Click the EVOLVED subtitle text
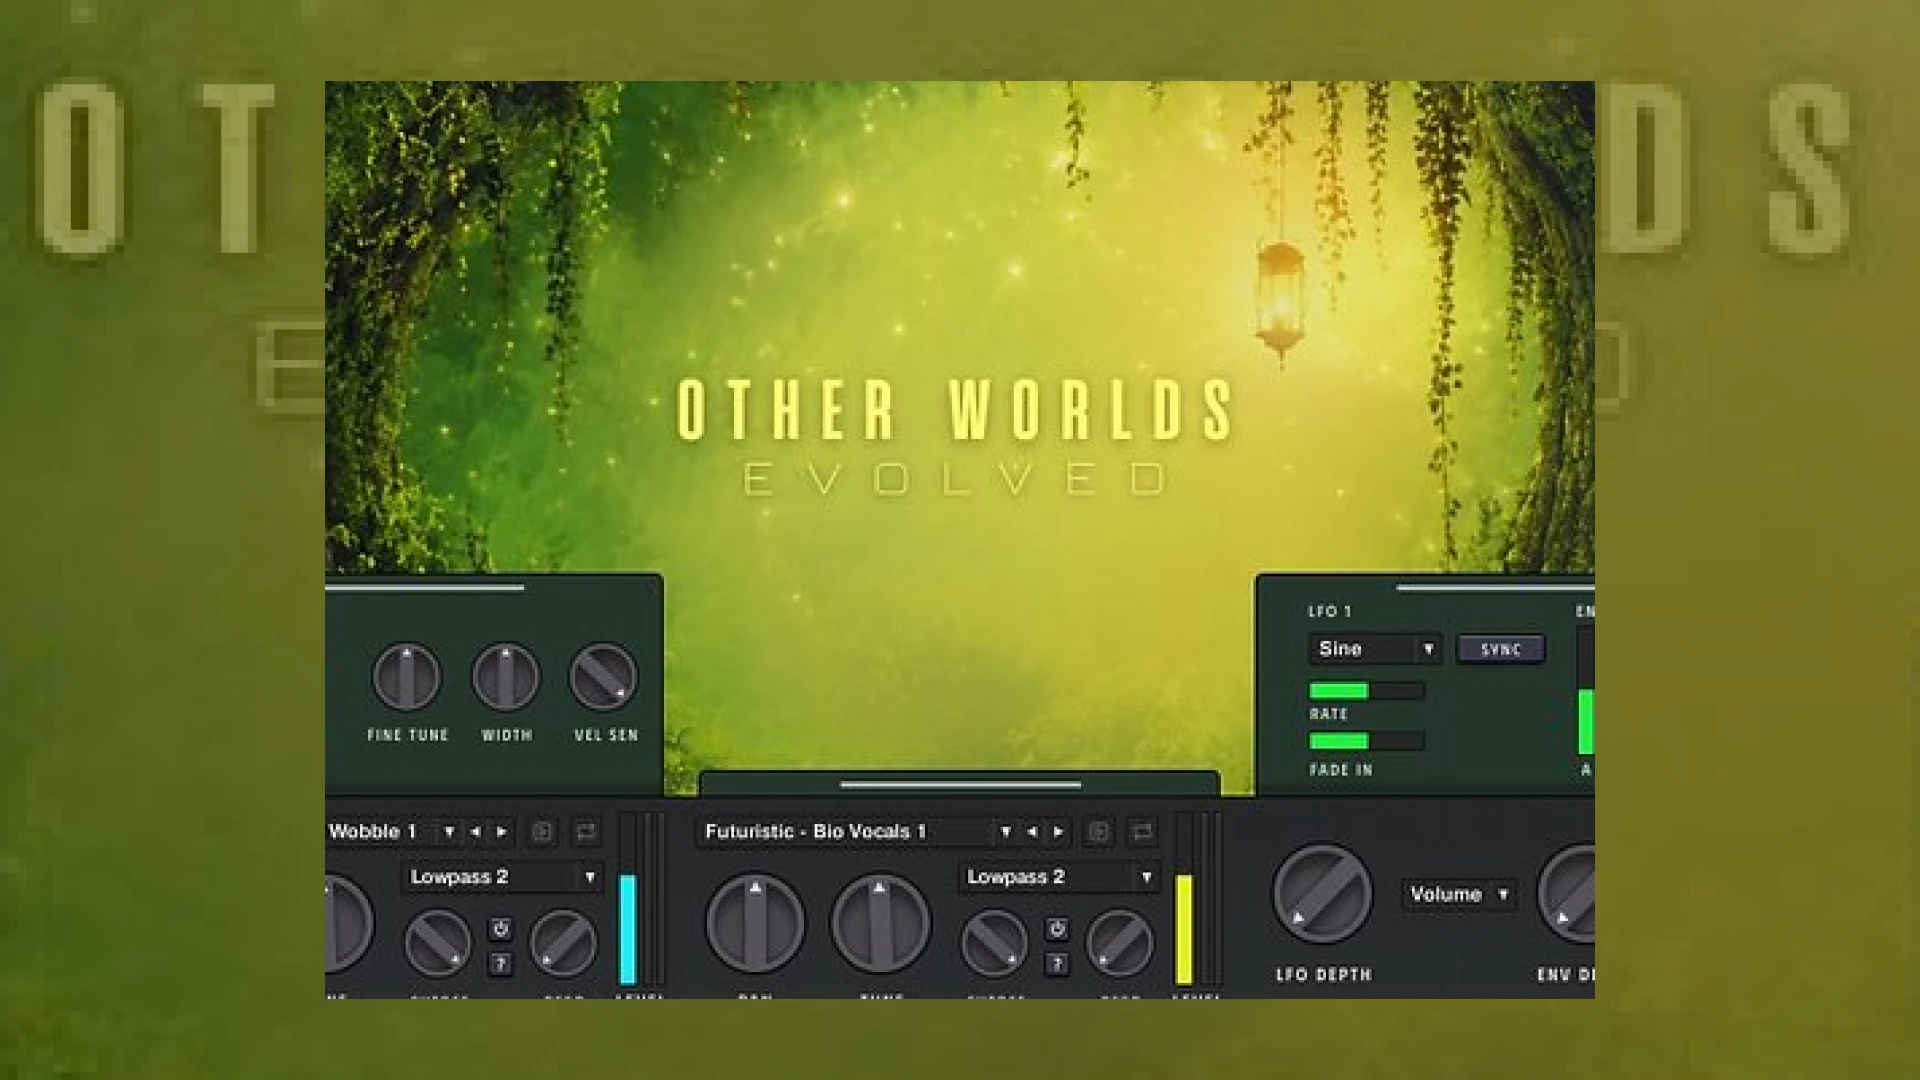The image size is (1920, 1080). pyautogui.click(x=956, y=480)
